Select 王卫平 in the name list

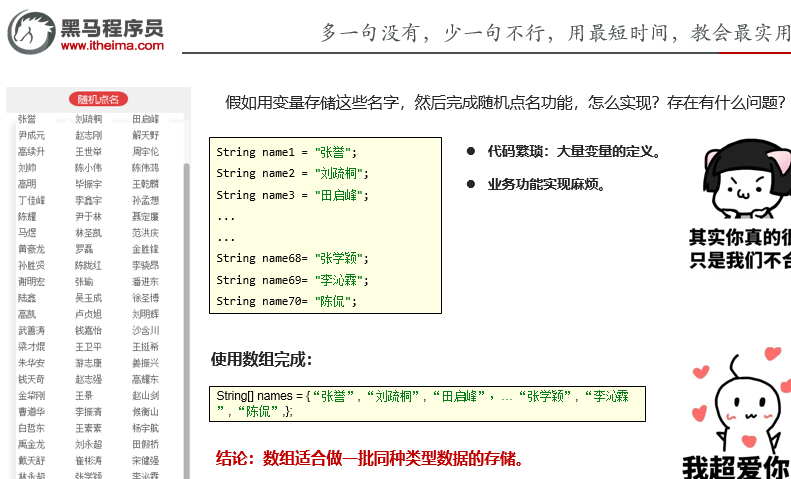[x=88, y=346]
